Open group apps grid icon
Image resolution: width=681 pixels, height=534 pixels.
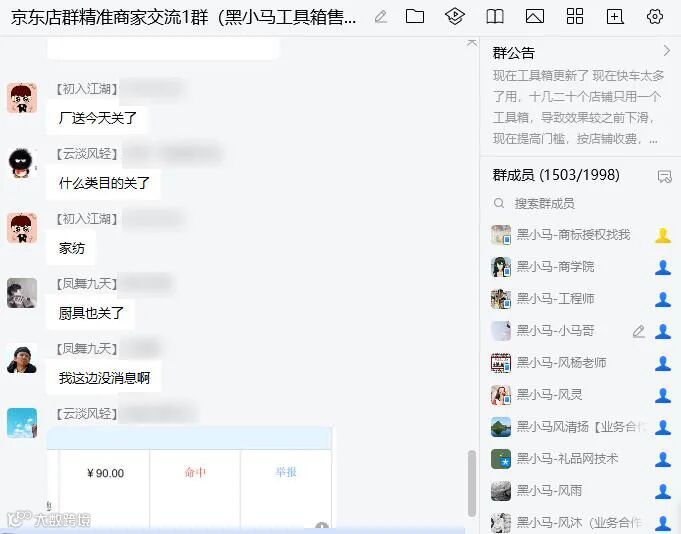pyautogui.click(x=575, y=16)
